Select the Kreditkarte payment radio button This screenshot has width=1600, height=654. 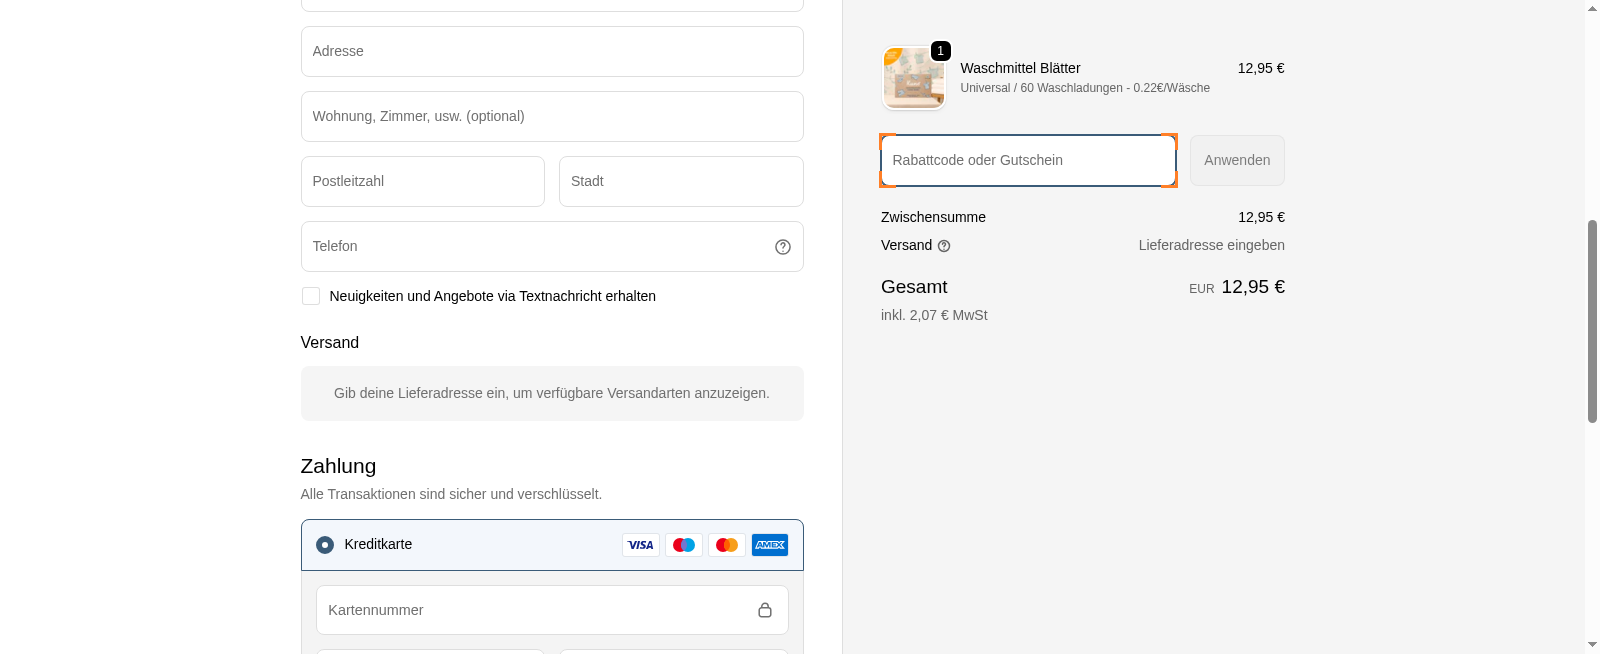pyautogui.click(x=325, y=545)
